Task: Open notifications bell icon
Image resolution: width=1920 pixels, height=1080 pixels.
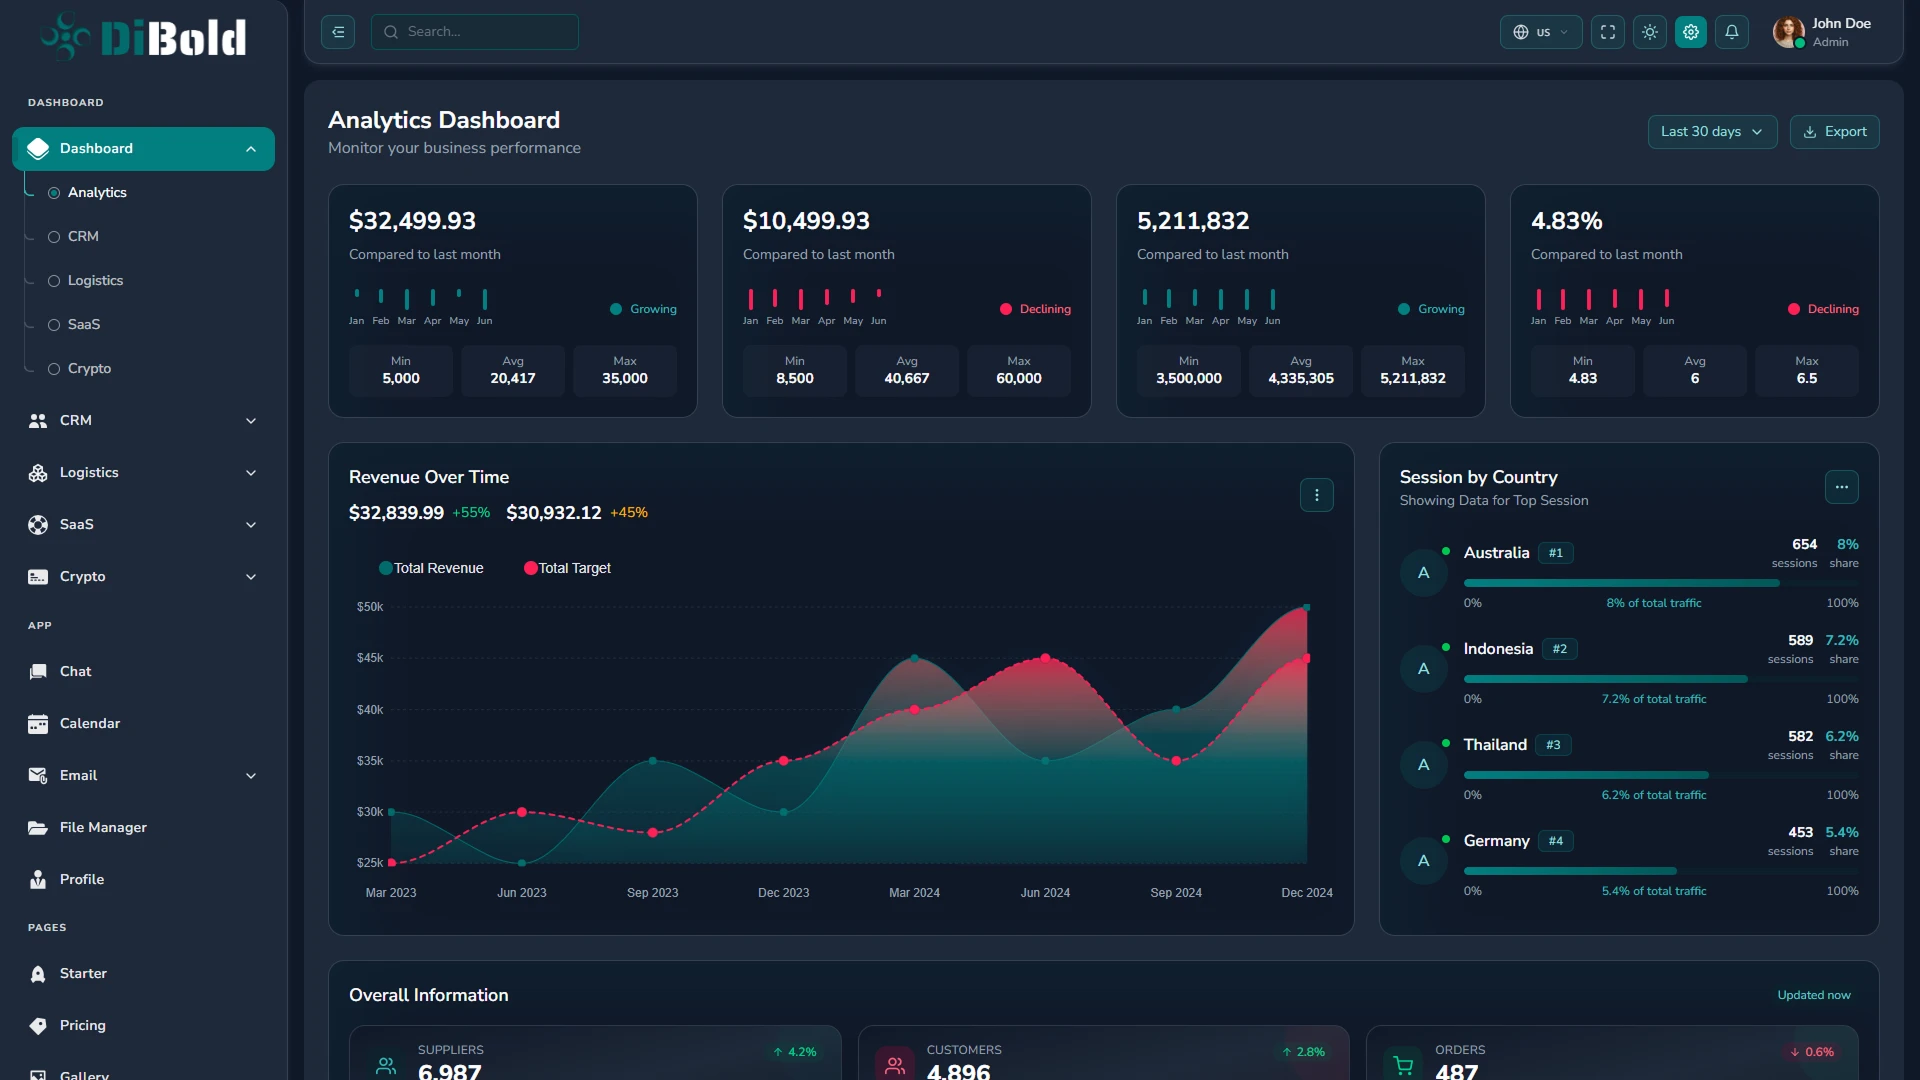Action: pyautogui.click(x=1732, y=32)
